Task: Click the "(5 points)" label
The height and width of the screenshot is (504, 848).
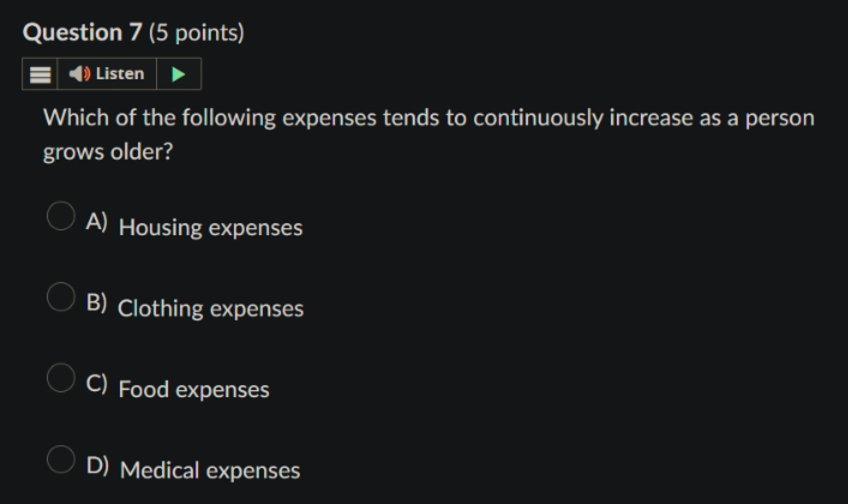Action: pos(197,33)
